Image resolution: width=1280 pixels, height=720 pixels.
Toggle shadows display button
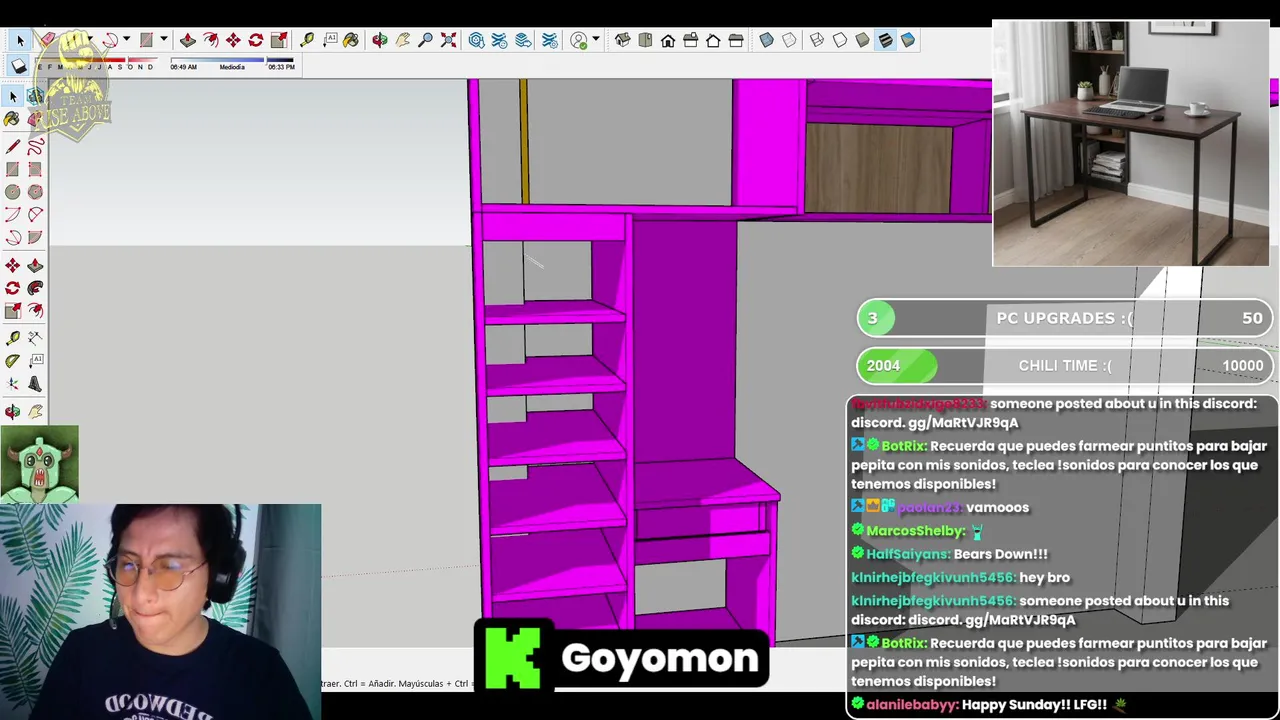(x=19, y=66)
